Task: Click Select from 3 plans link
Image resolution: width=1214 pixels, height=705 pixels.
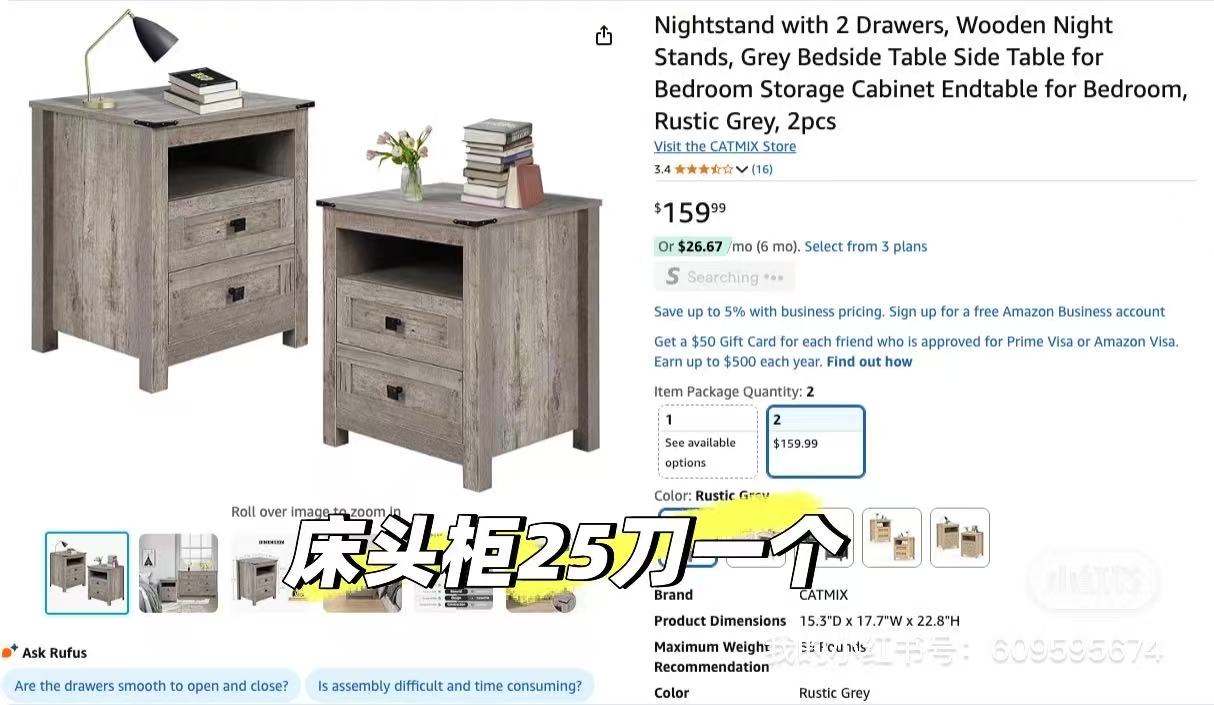Action: [x=866, y=246]
